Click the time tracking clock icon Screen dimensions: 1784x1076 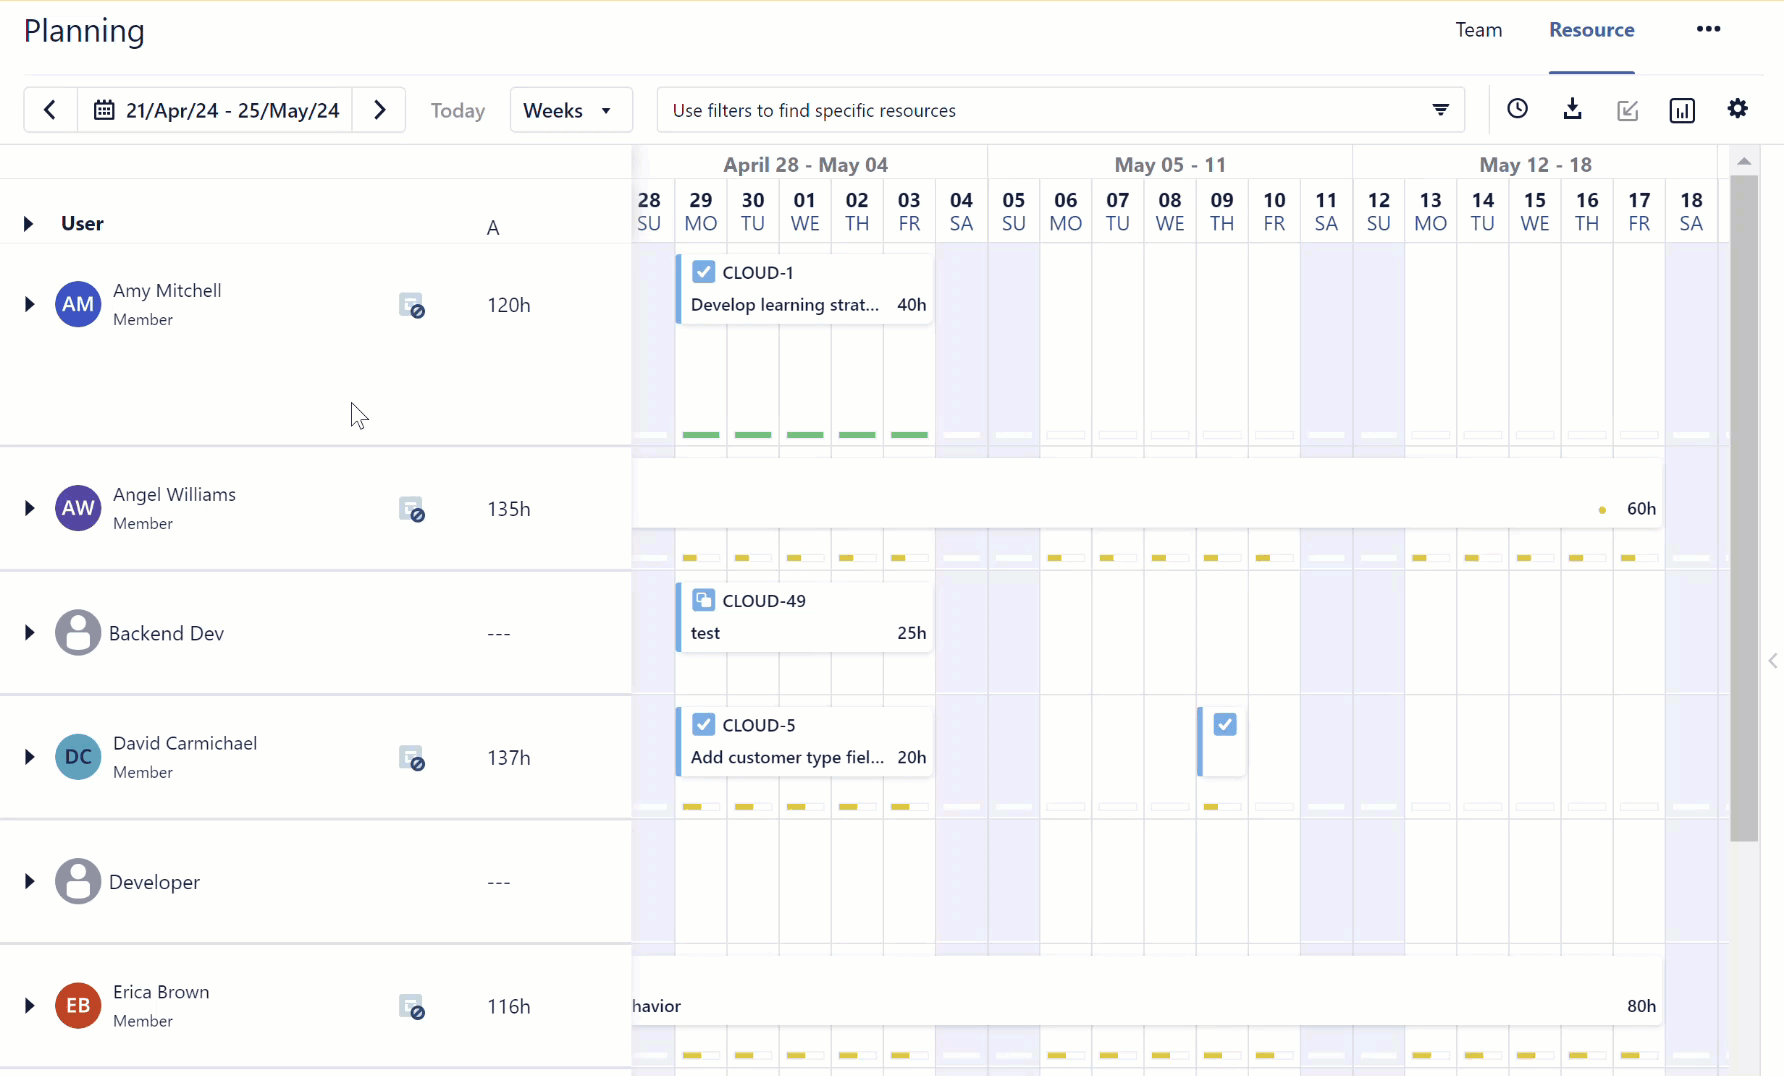click(1517, 110)
